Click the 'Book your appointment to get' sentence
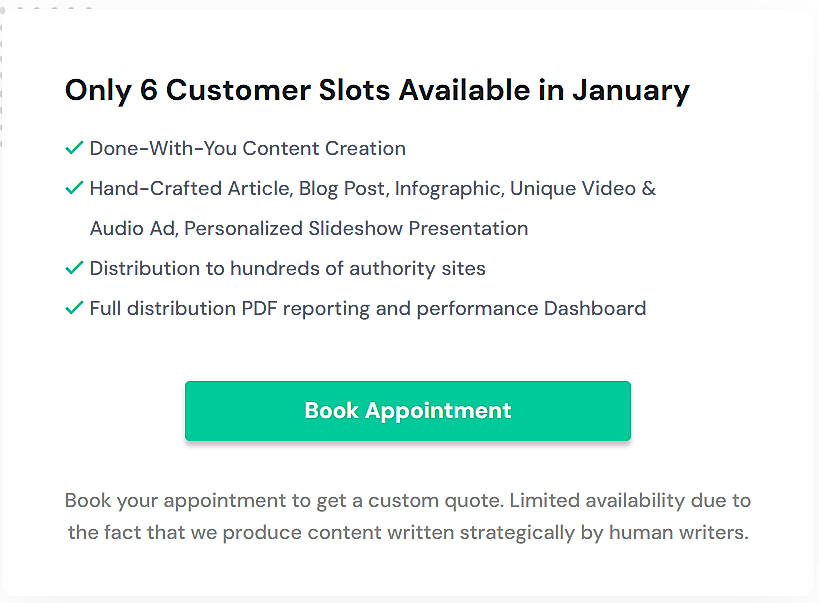Viewport: 819px width, 603px height. tap(407, 501)
